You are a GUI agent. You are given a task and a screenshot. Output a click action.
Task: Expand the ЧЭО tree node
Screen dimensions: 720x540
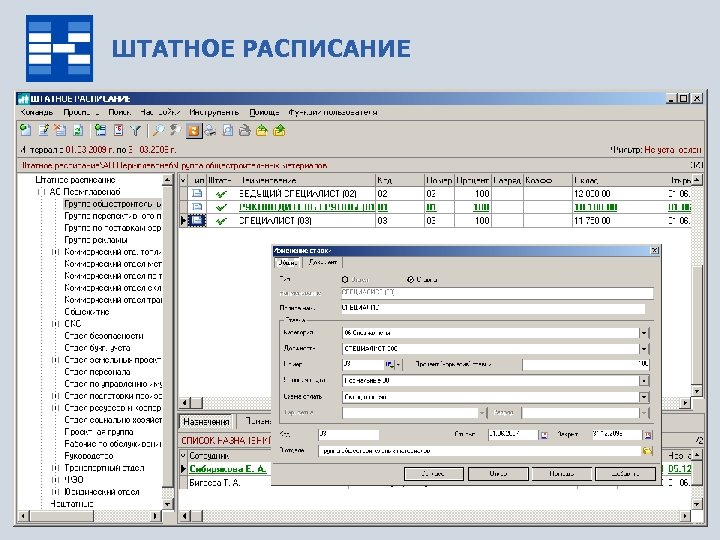(x=56, y=480)
